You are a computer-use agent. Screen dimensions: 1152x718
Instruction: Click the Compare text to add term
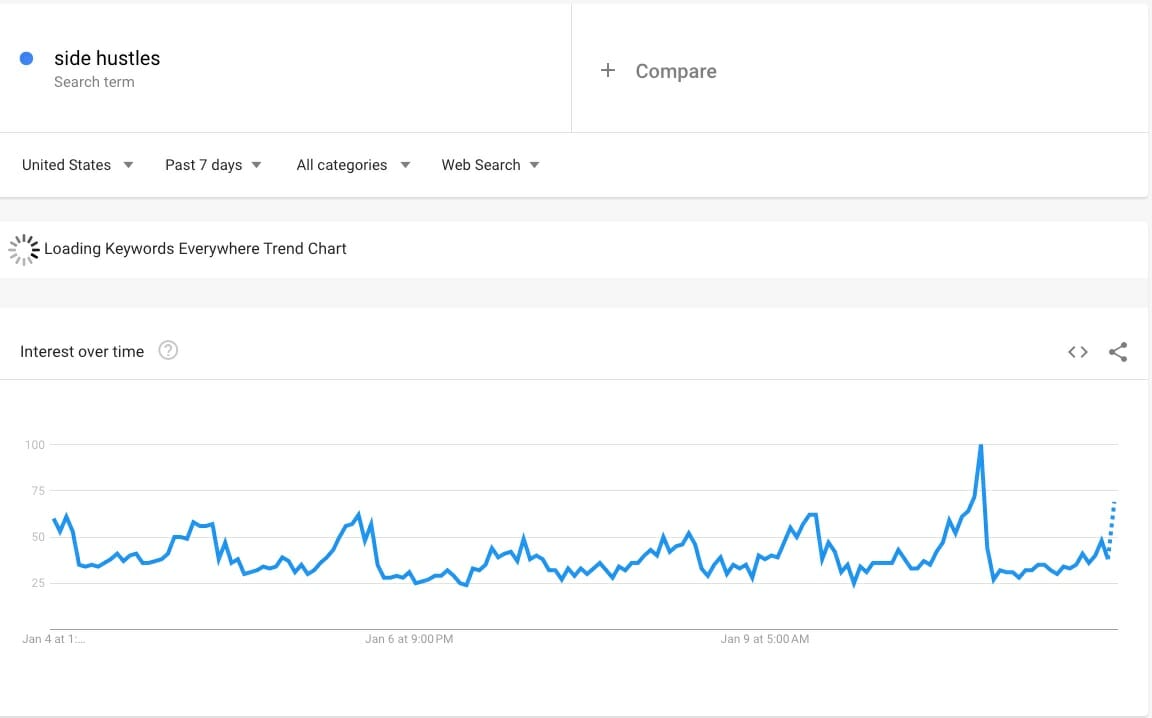676,71
